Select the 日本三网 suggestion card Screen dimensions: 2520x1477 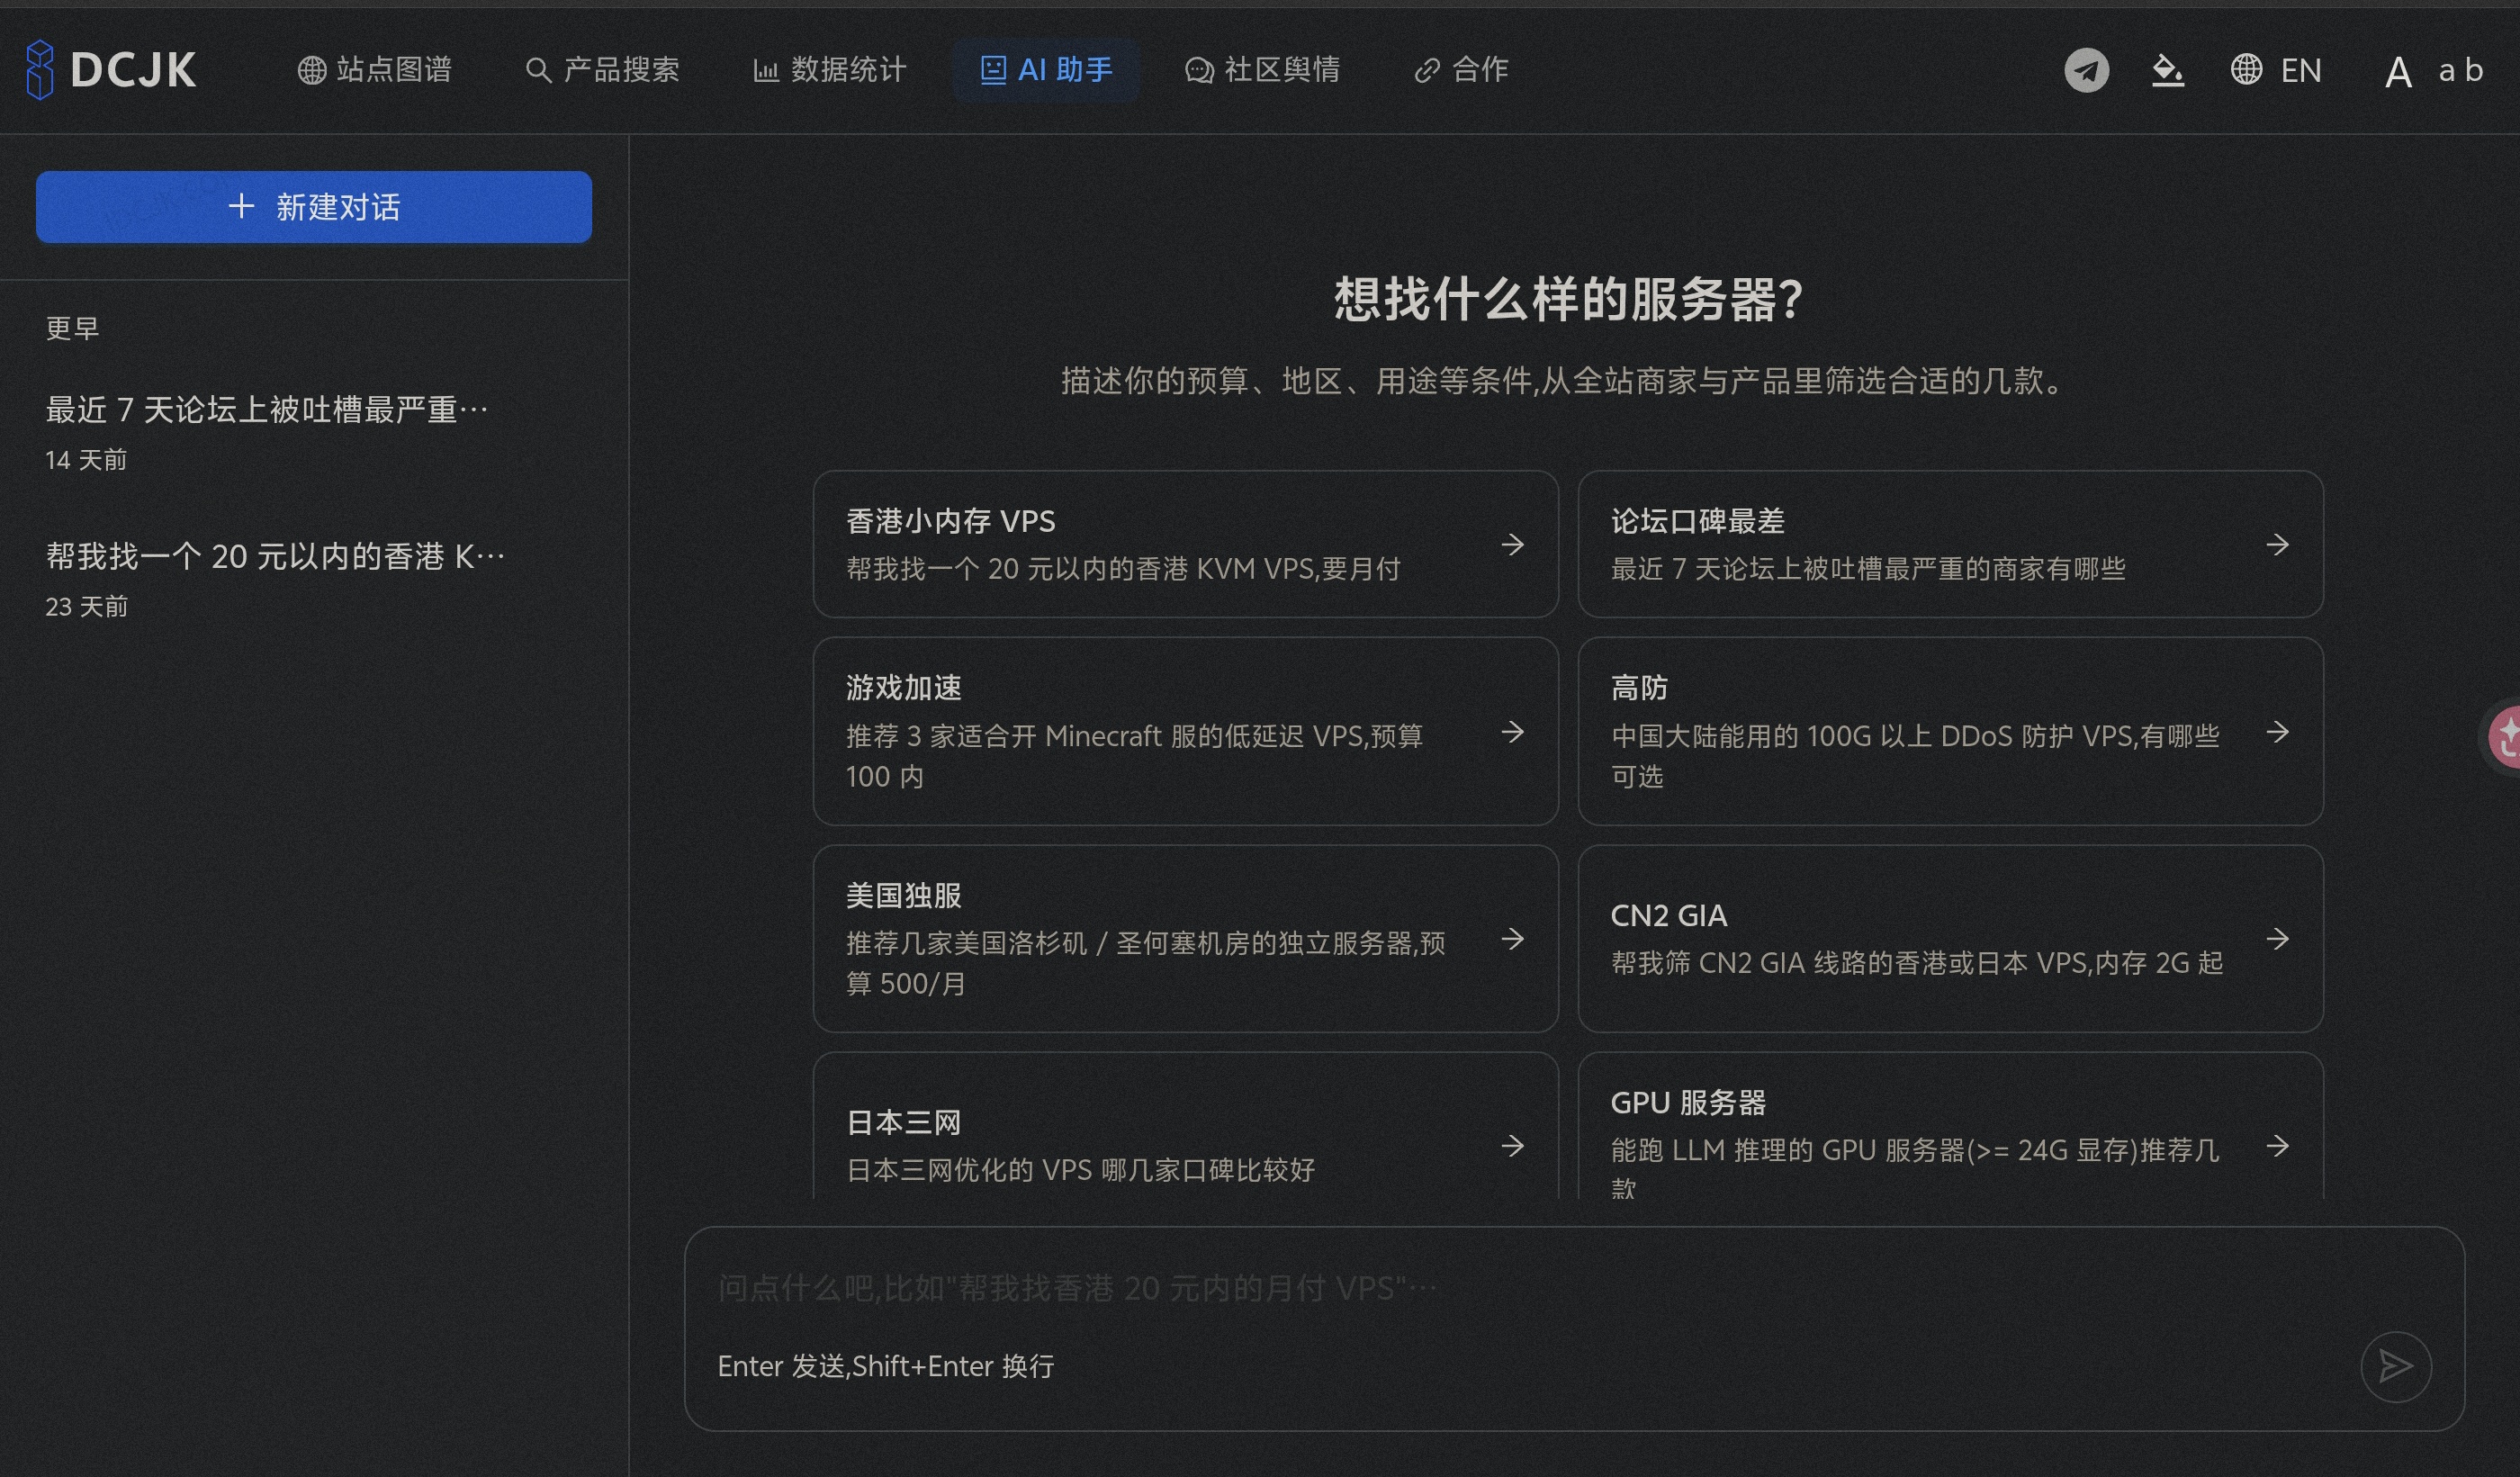(x=1185, y=1126)
